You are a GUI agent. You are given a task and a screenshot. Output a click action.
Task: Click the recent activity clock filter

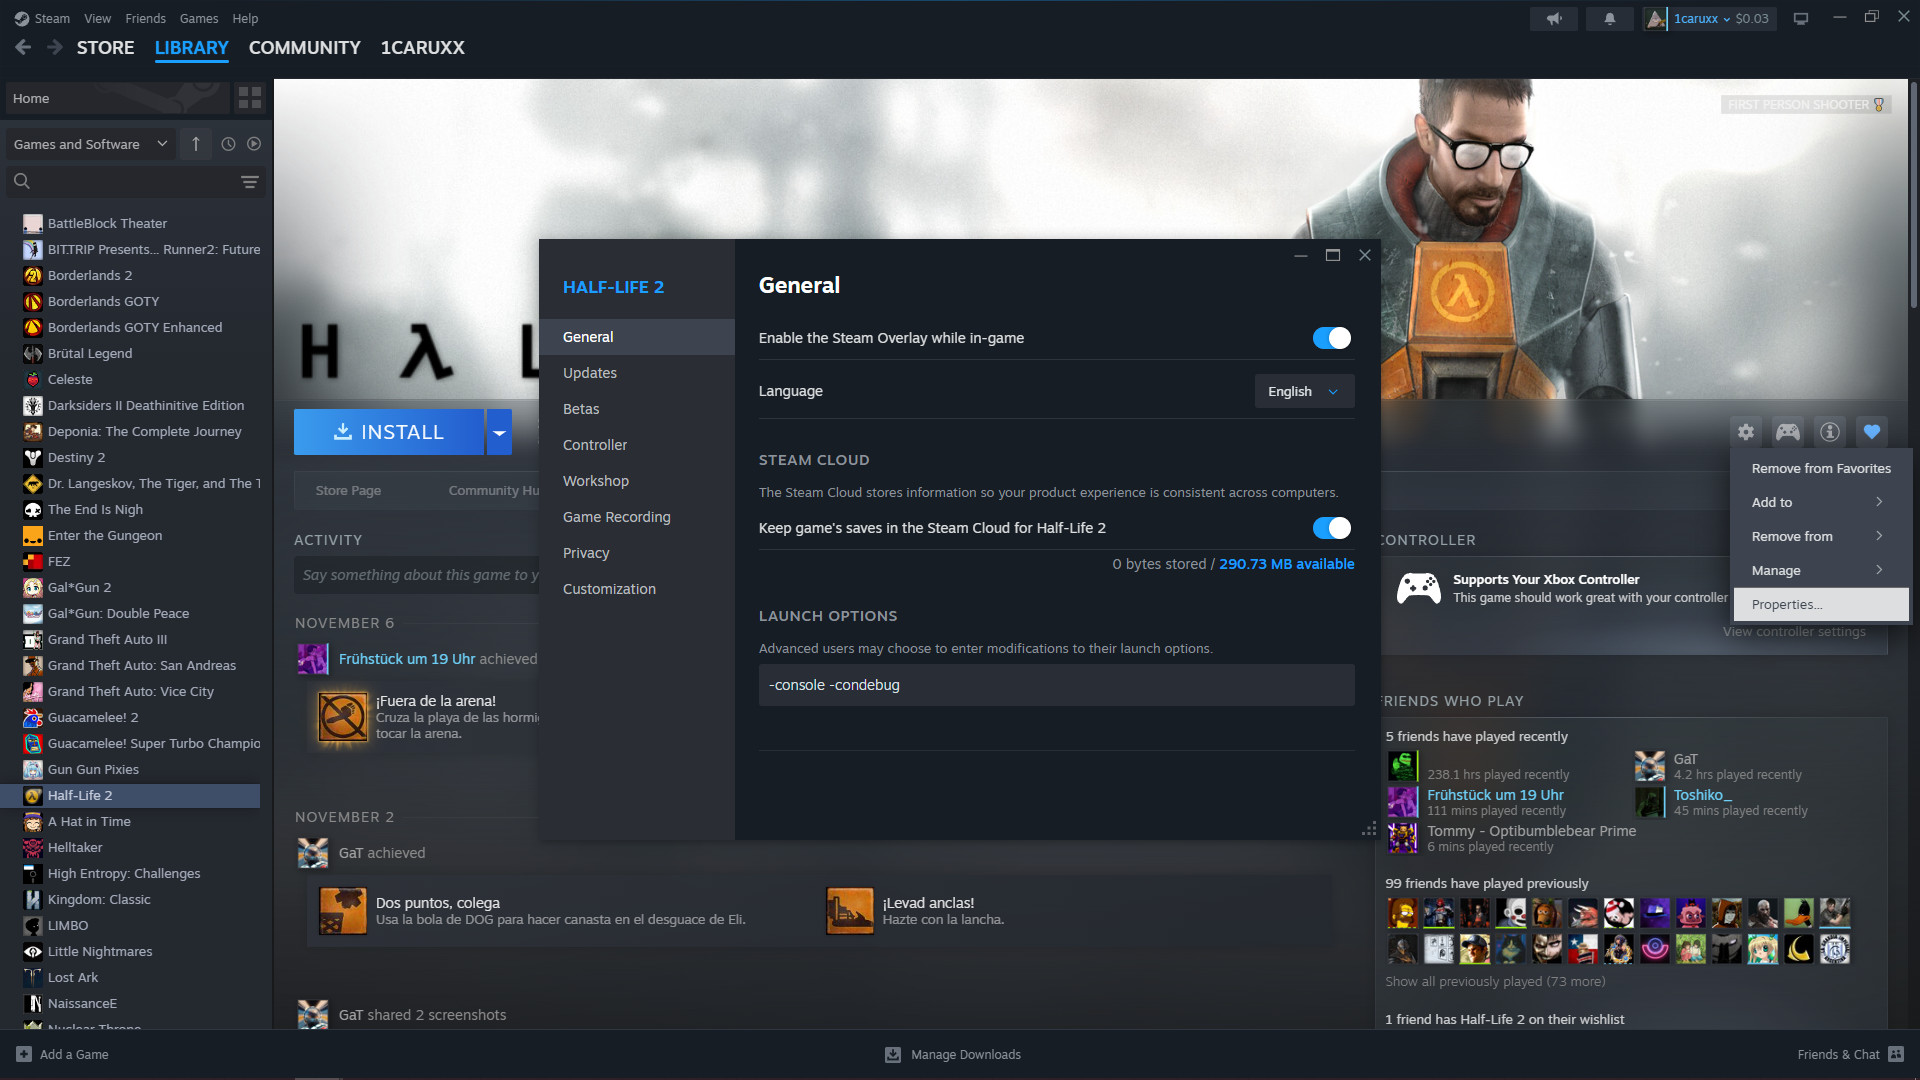pos(228,144)
